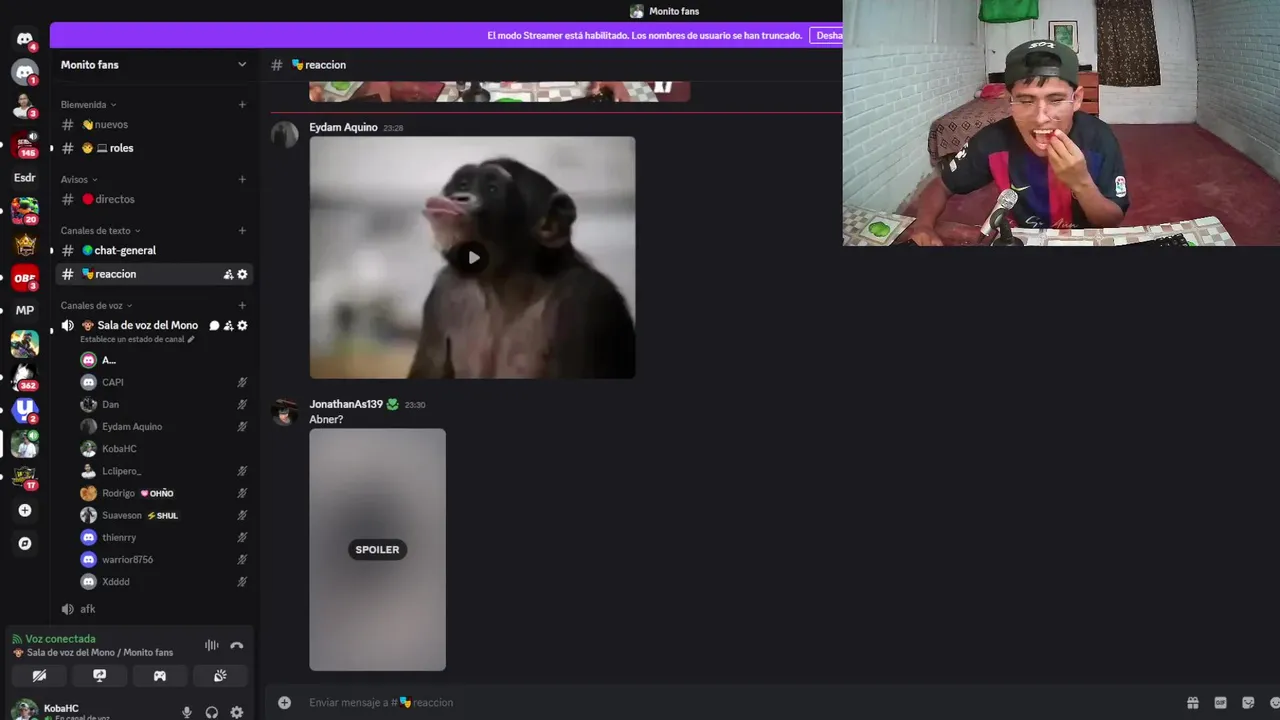Open Monito fans server dropdown chevron

[x=242, y=65]
